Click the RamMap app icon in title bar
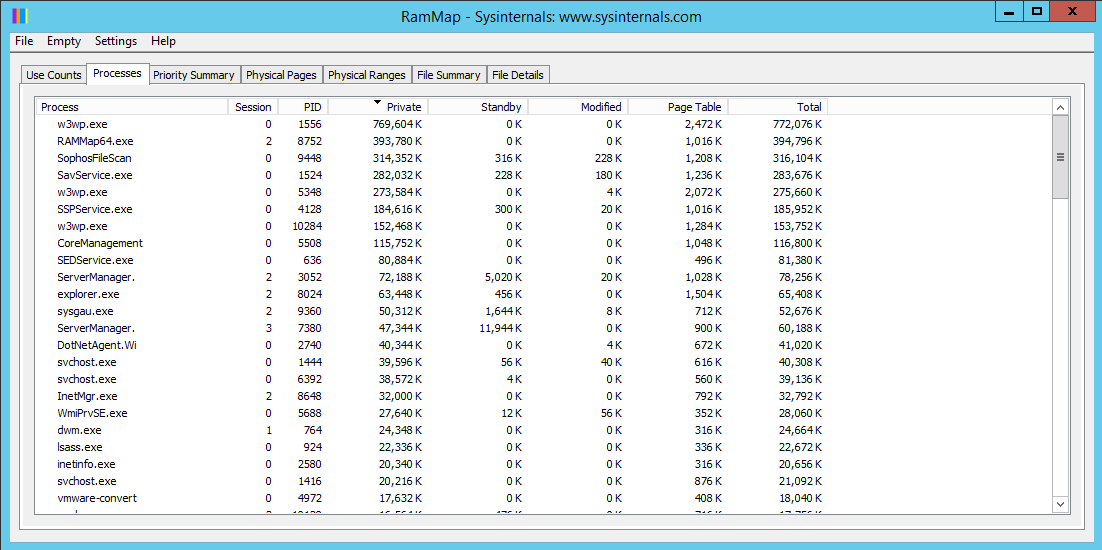The image size is (1102, 550). (20, 16)
